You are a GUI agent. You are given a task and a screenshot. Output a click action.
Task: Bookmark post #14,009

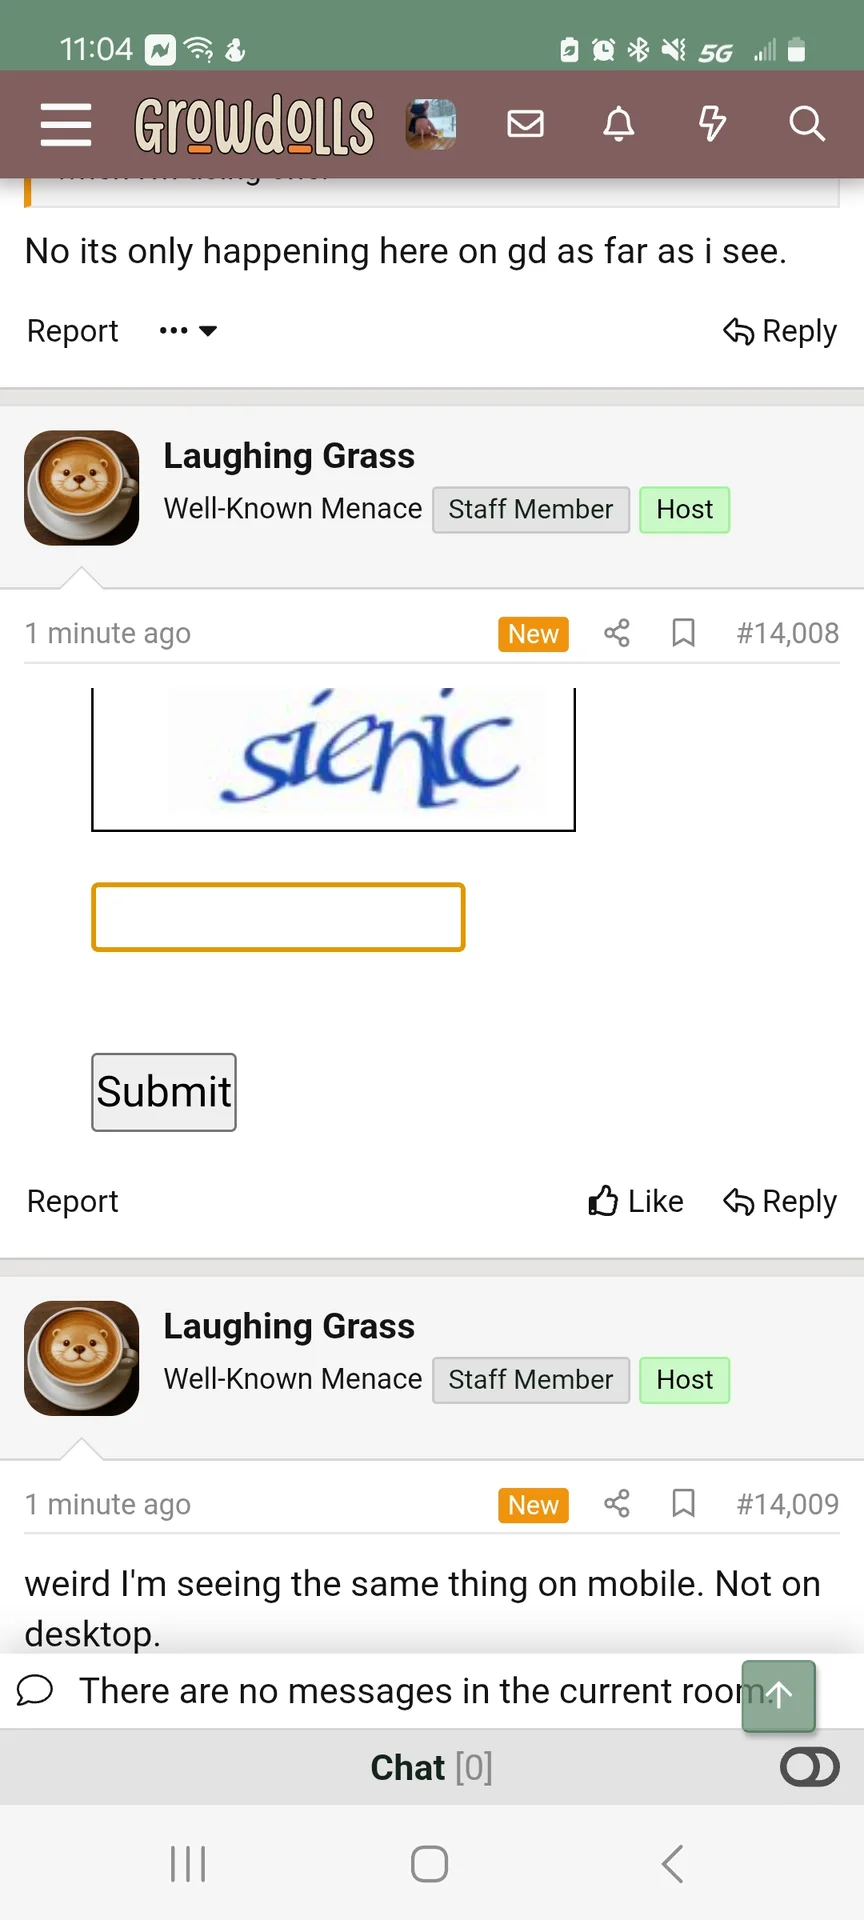click(684, 1504)
